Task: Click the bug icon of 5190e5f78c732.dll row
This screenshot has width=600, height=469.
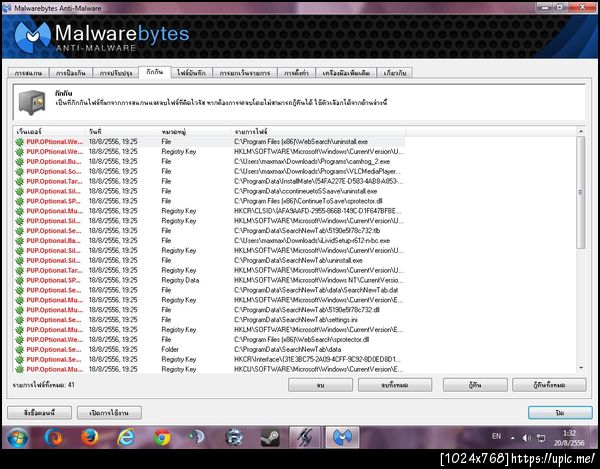Action: pyautogui.click(x=19, y=310)
